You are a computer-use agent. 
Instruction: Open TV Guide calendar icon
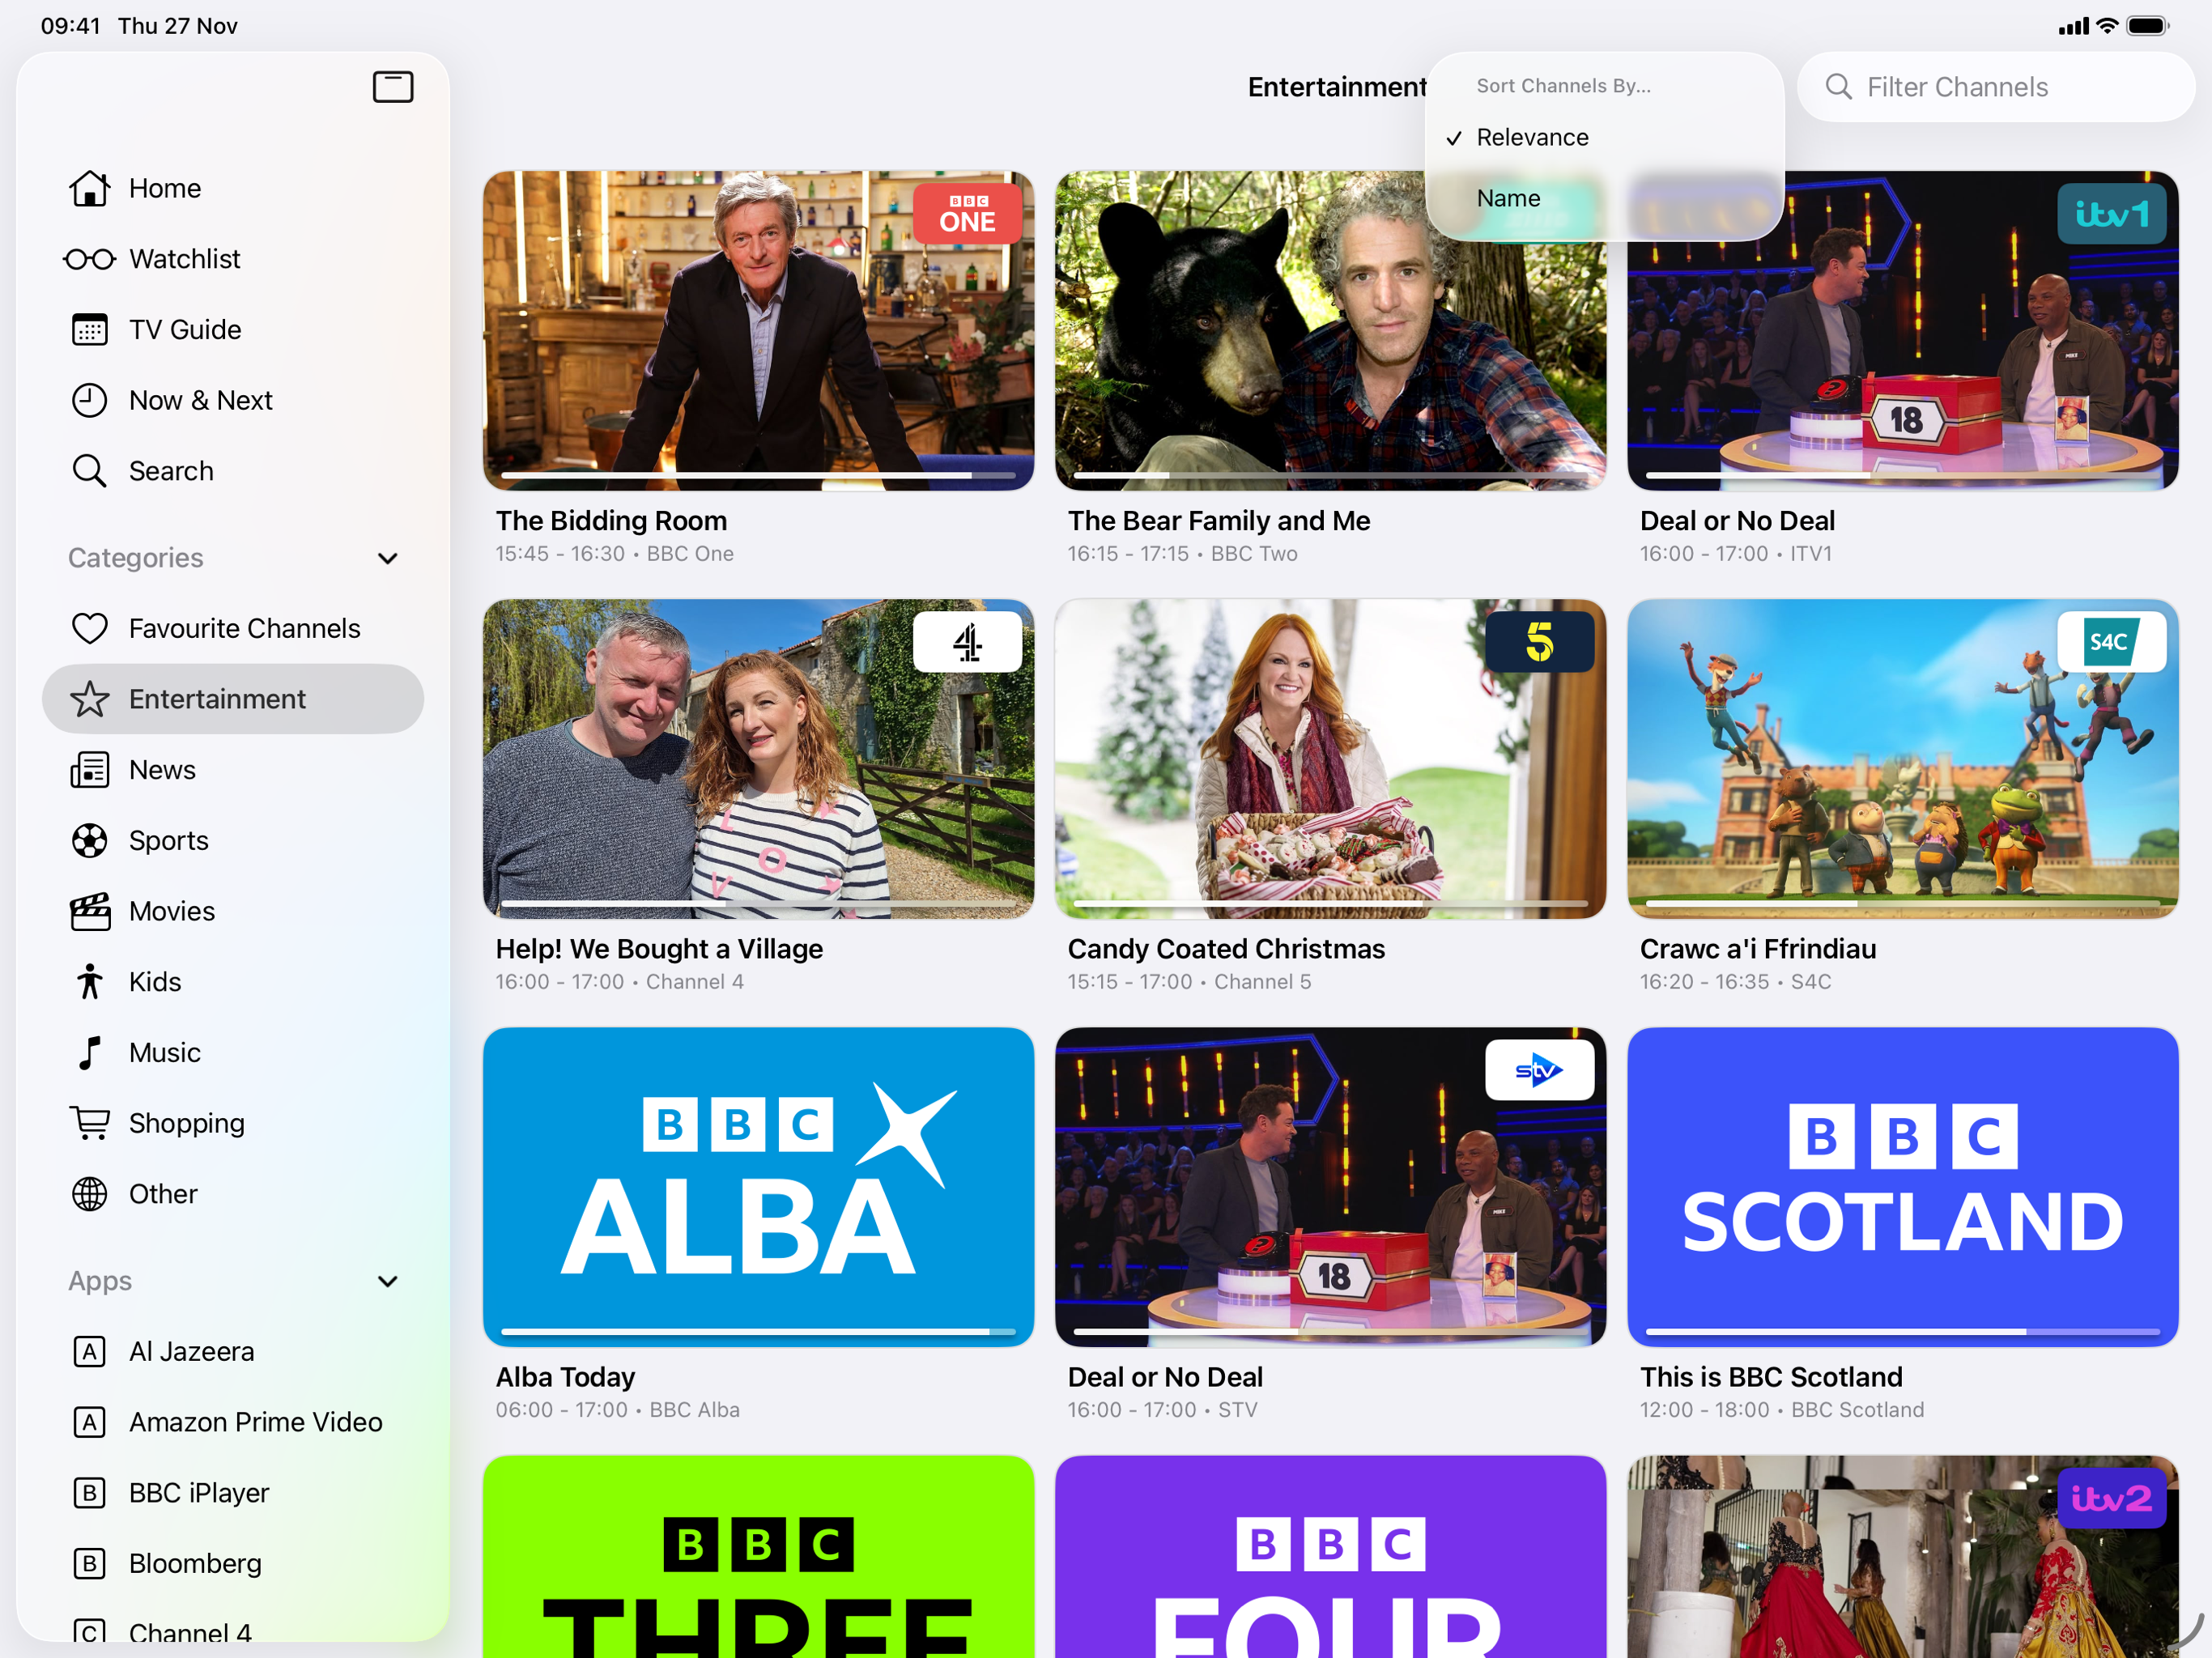89,330
